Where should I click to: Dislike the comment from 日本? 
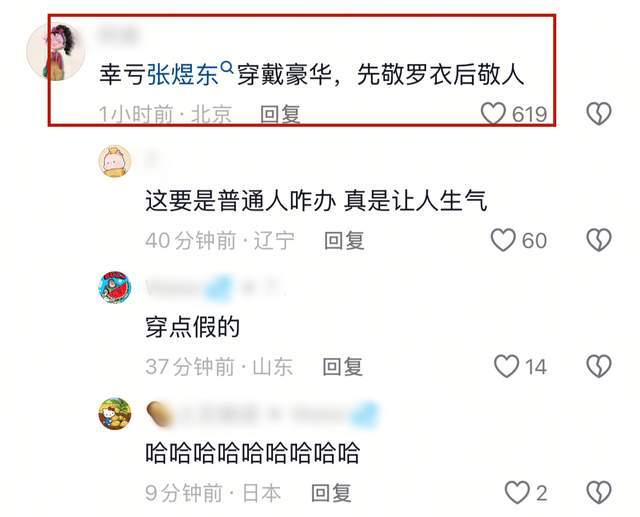pos(599,493)
